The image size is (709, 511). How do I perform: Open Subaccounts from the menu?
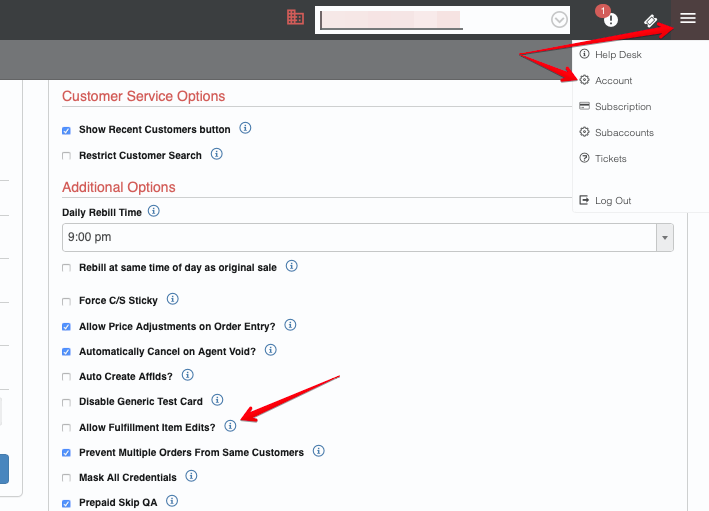pyautogui.click(x=623, y=132)
